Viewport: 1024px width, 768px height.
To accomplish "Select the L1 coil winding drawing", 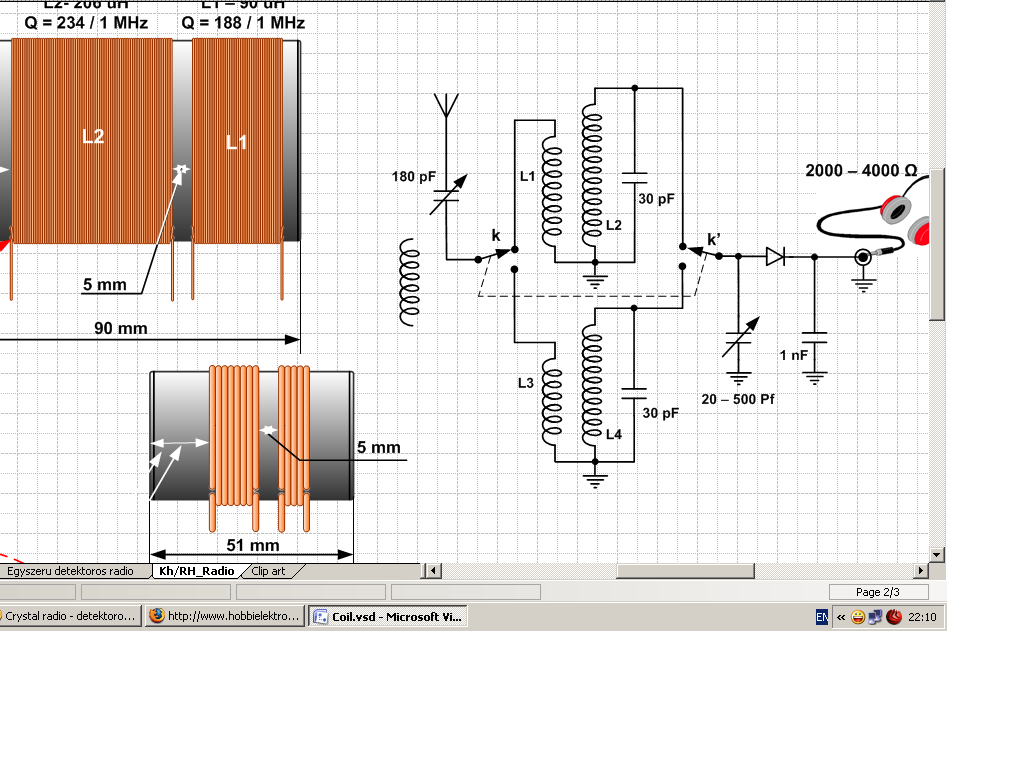I will click(x=237, y=140).
